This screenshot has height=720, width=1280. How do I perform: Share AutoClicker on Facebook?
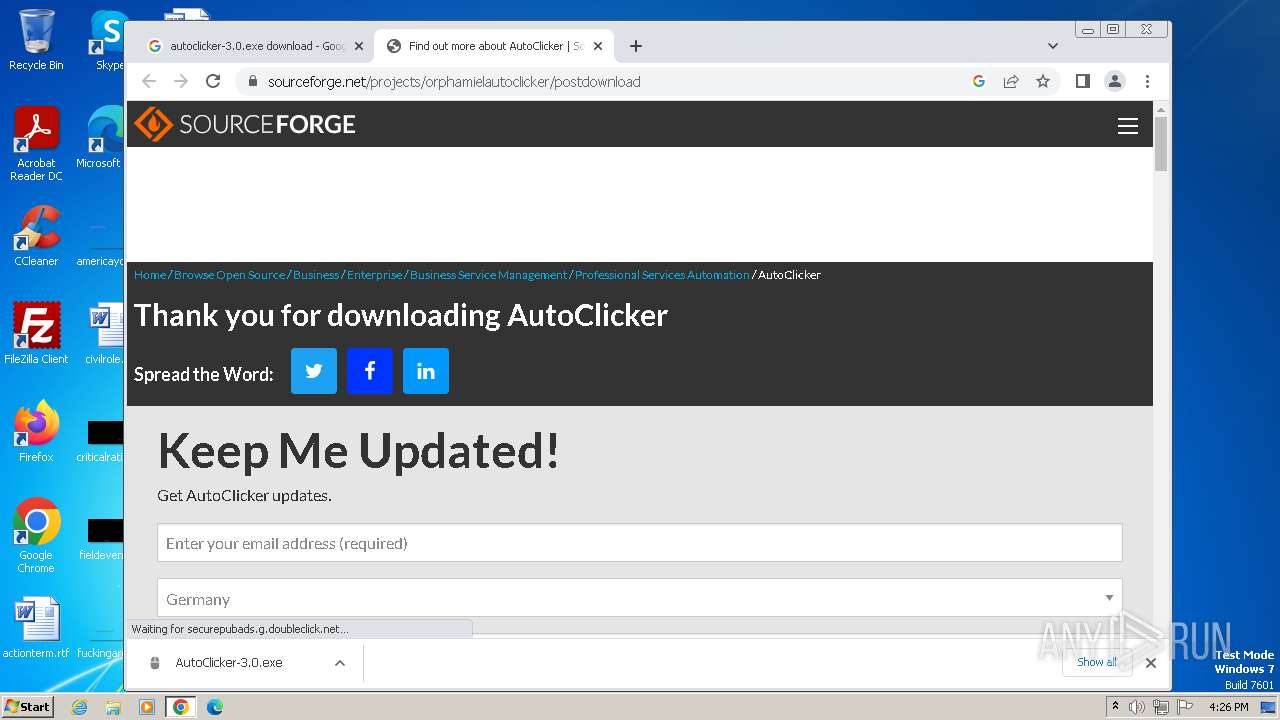[x=370, y=371]
